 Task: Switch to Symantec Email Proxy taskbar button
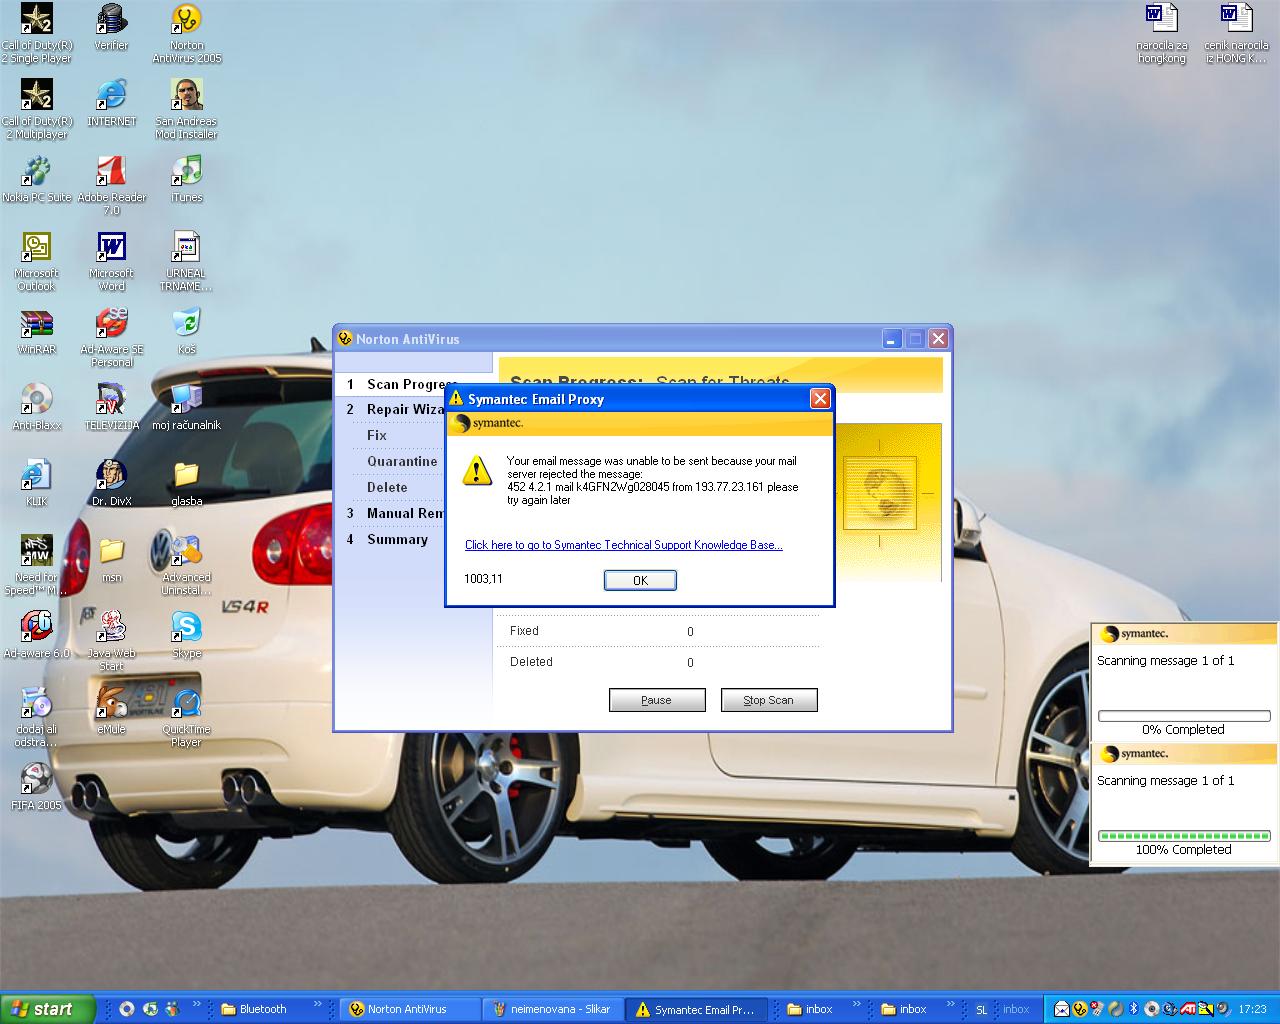point(697,1009)
